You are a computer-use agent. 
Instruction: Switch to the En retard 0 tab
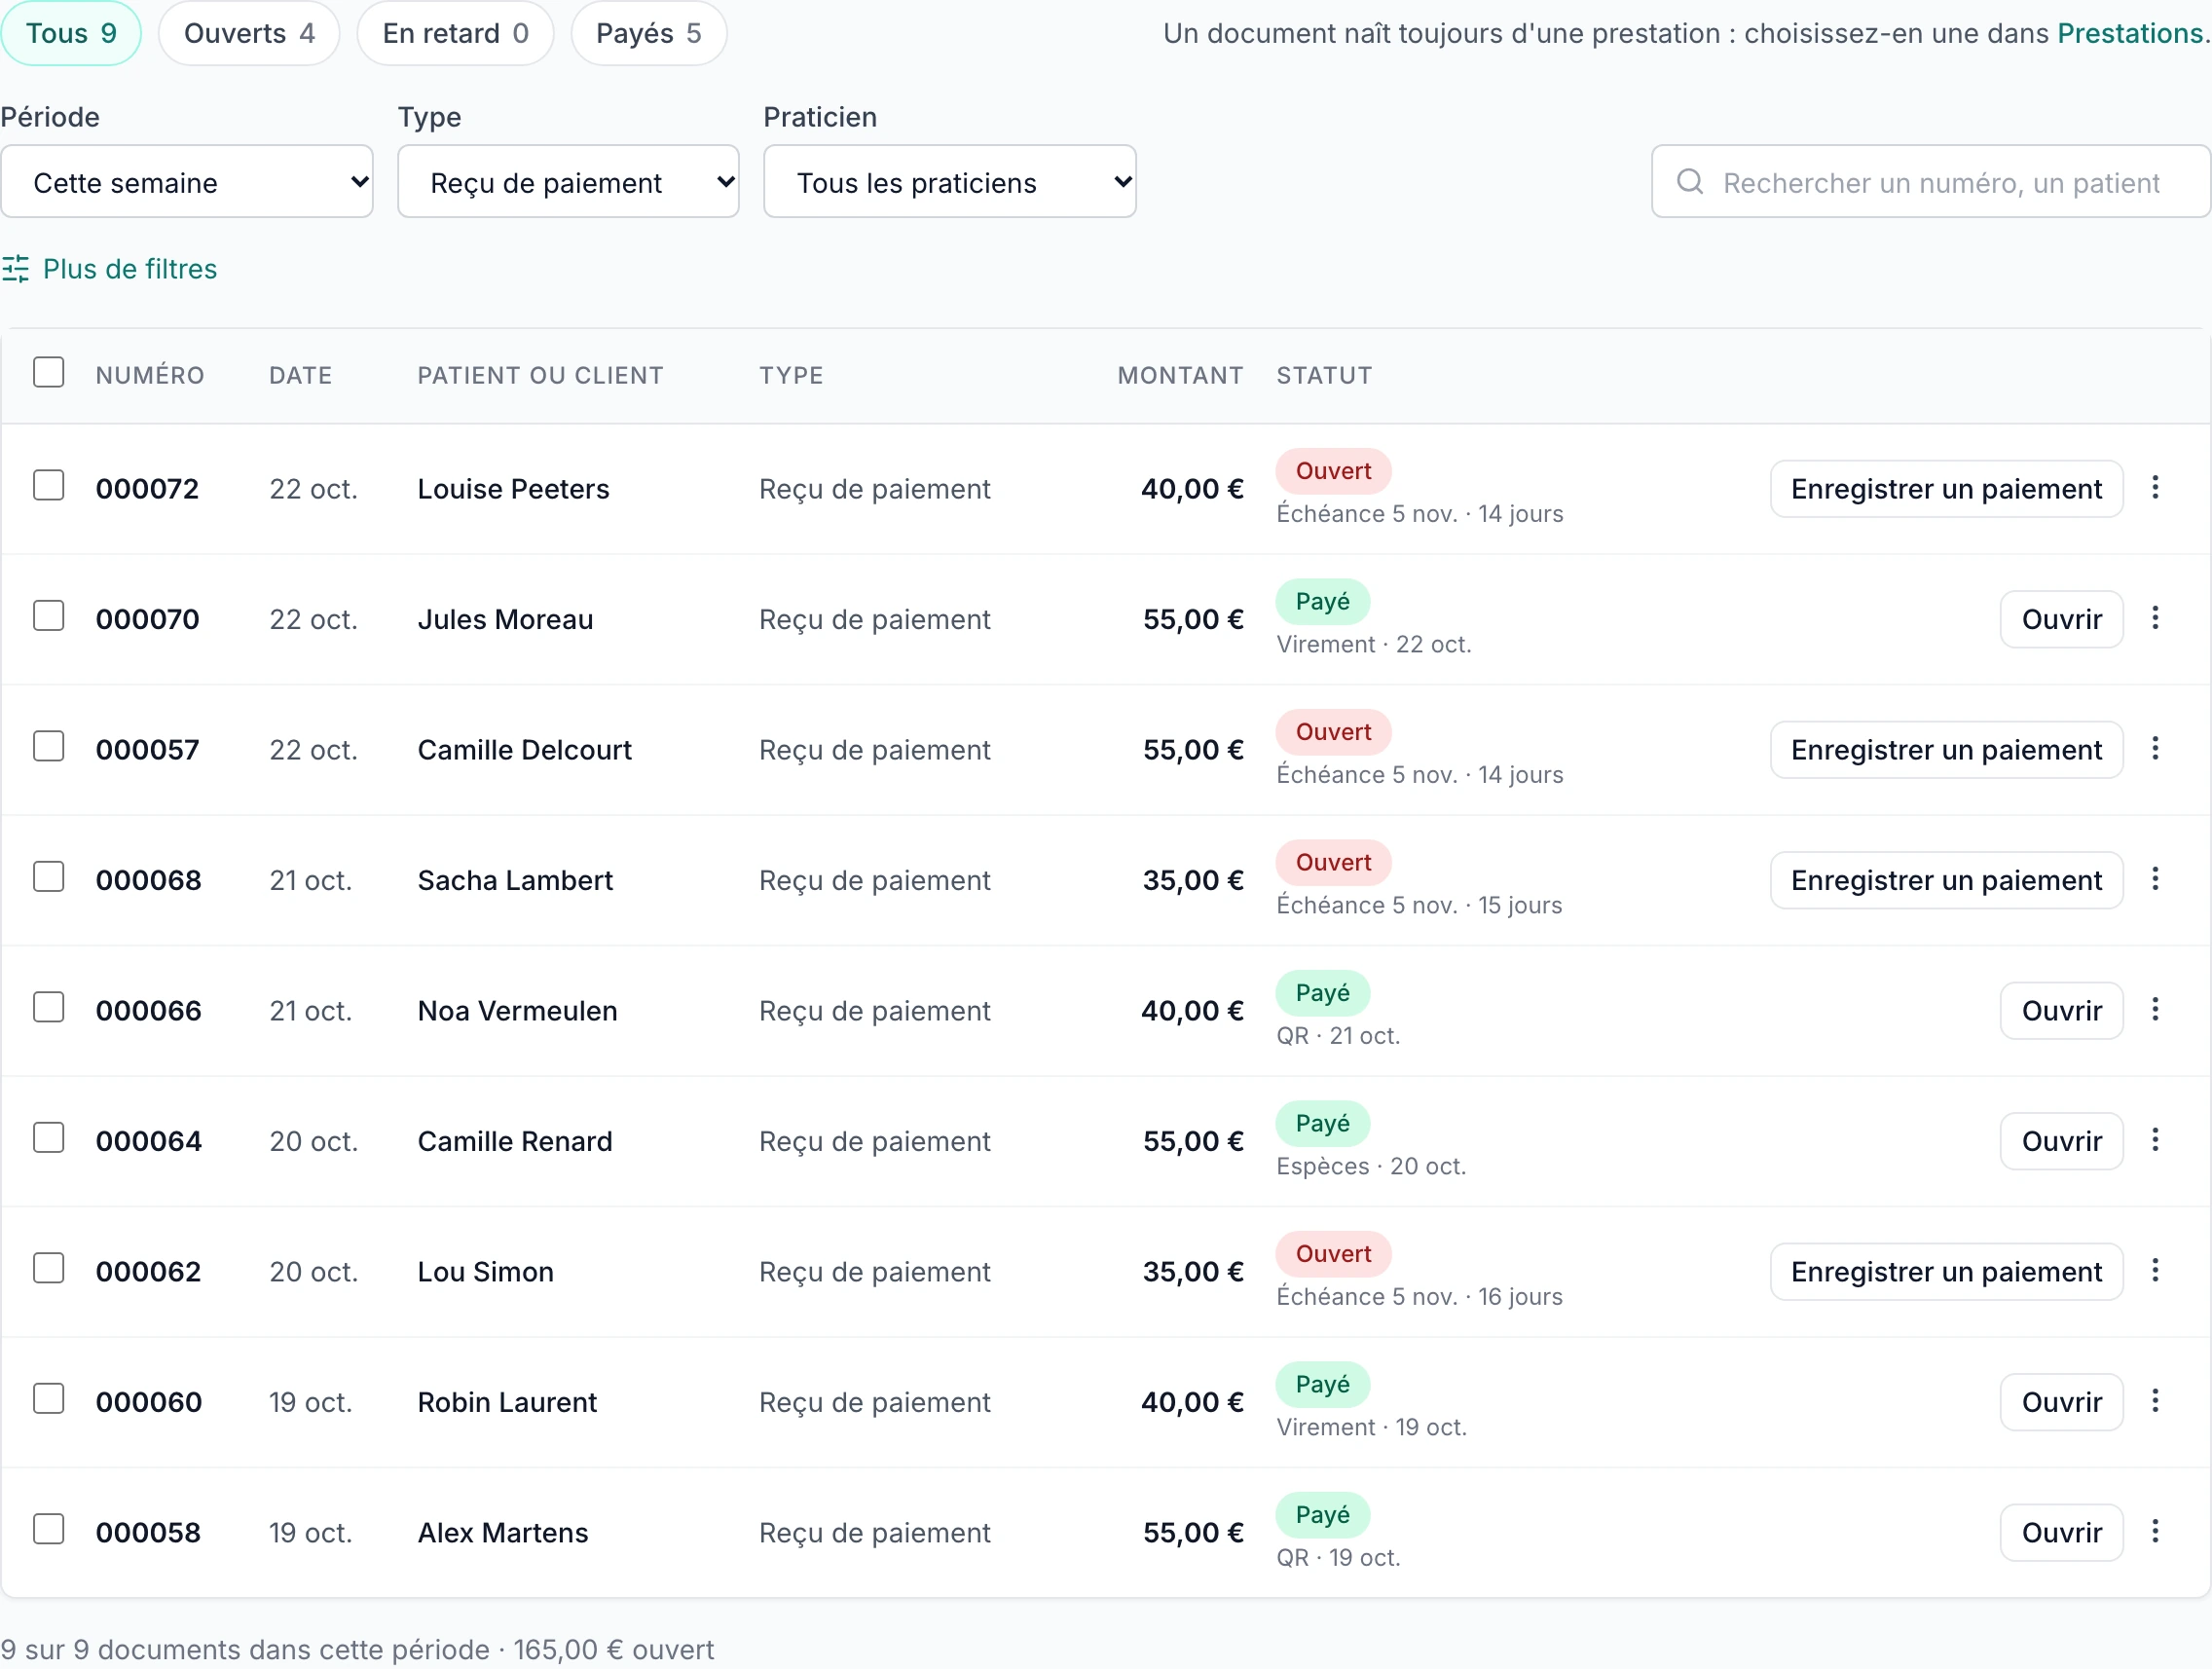pos(455,33)
